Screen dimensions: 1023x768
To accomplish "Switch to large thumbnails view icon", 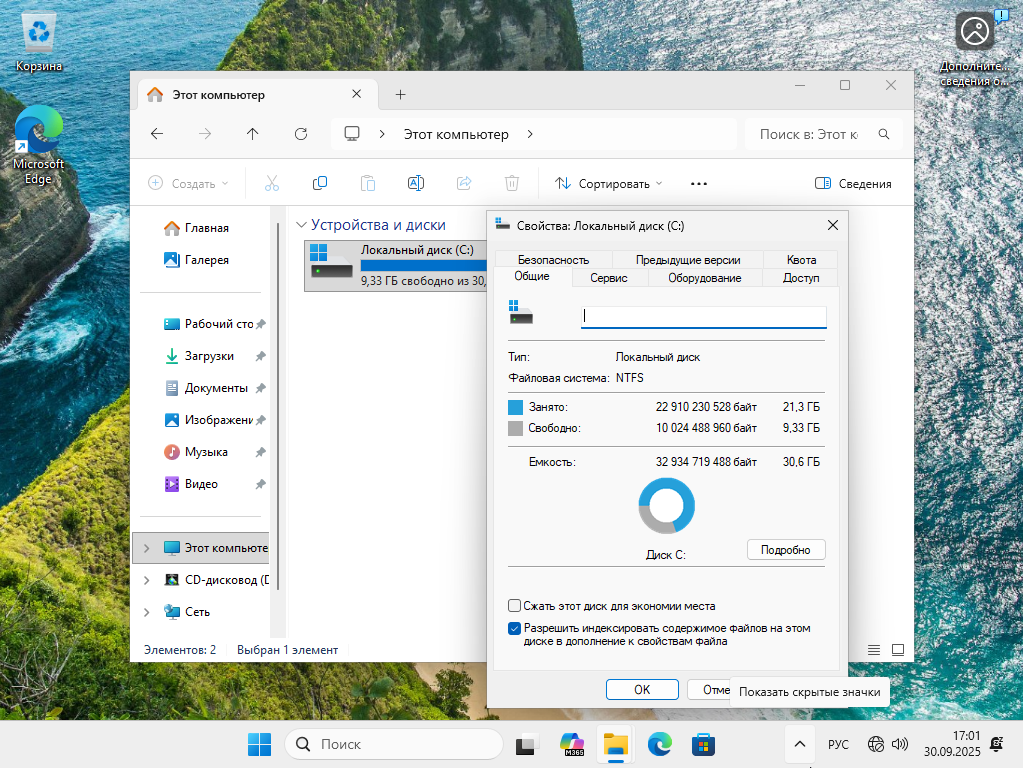I will 898,650.
